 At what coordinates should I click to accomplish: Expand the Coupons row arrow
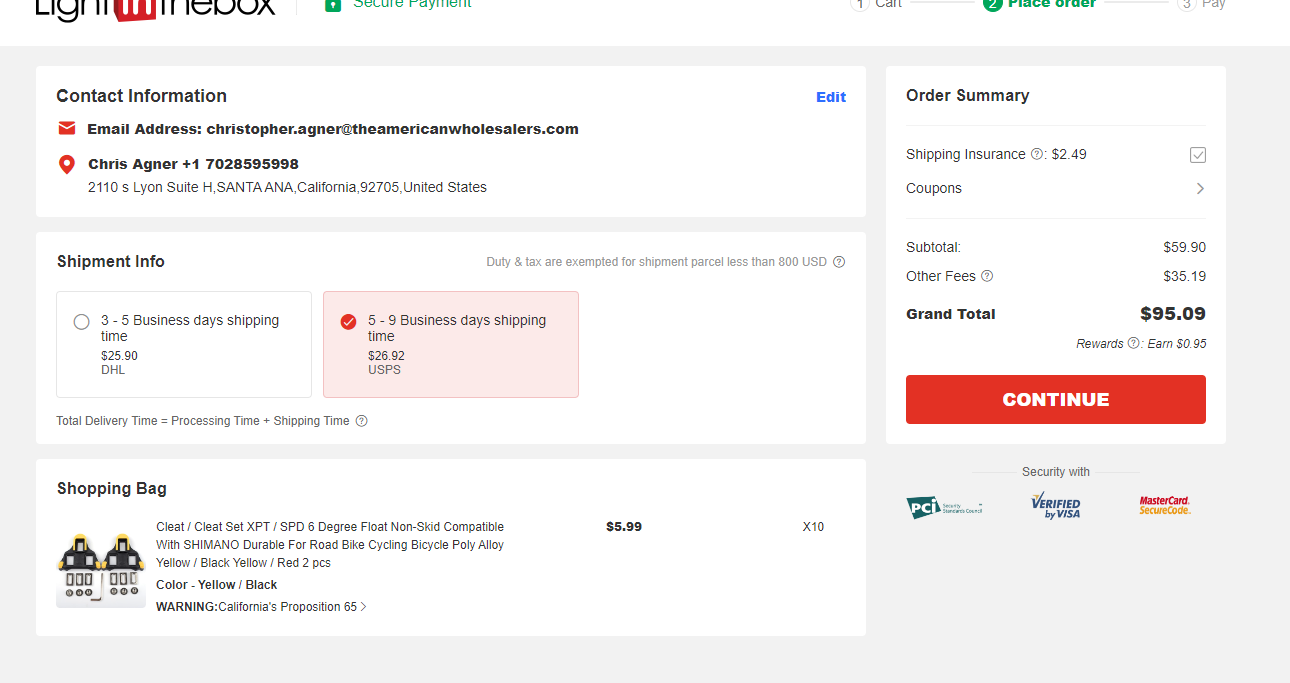tap(1200, 188)
